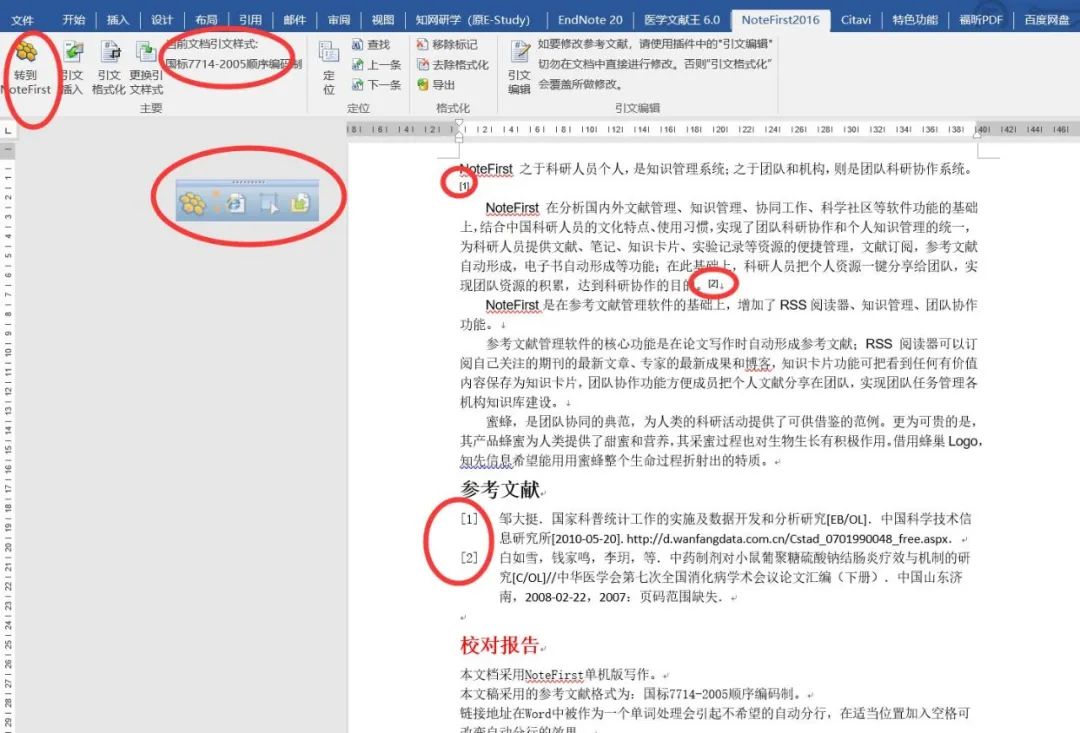Switch to the 医学文献王 6.0 tab
Image resolution: width=1080 pixels, height=733 pixels.
pyautogui.click(x=682, y=20)
